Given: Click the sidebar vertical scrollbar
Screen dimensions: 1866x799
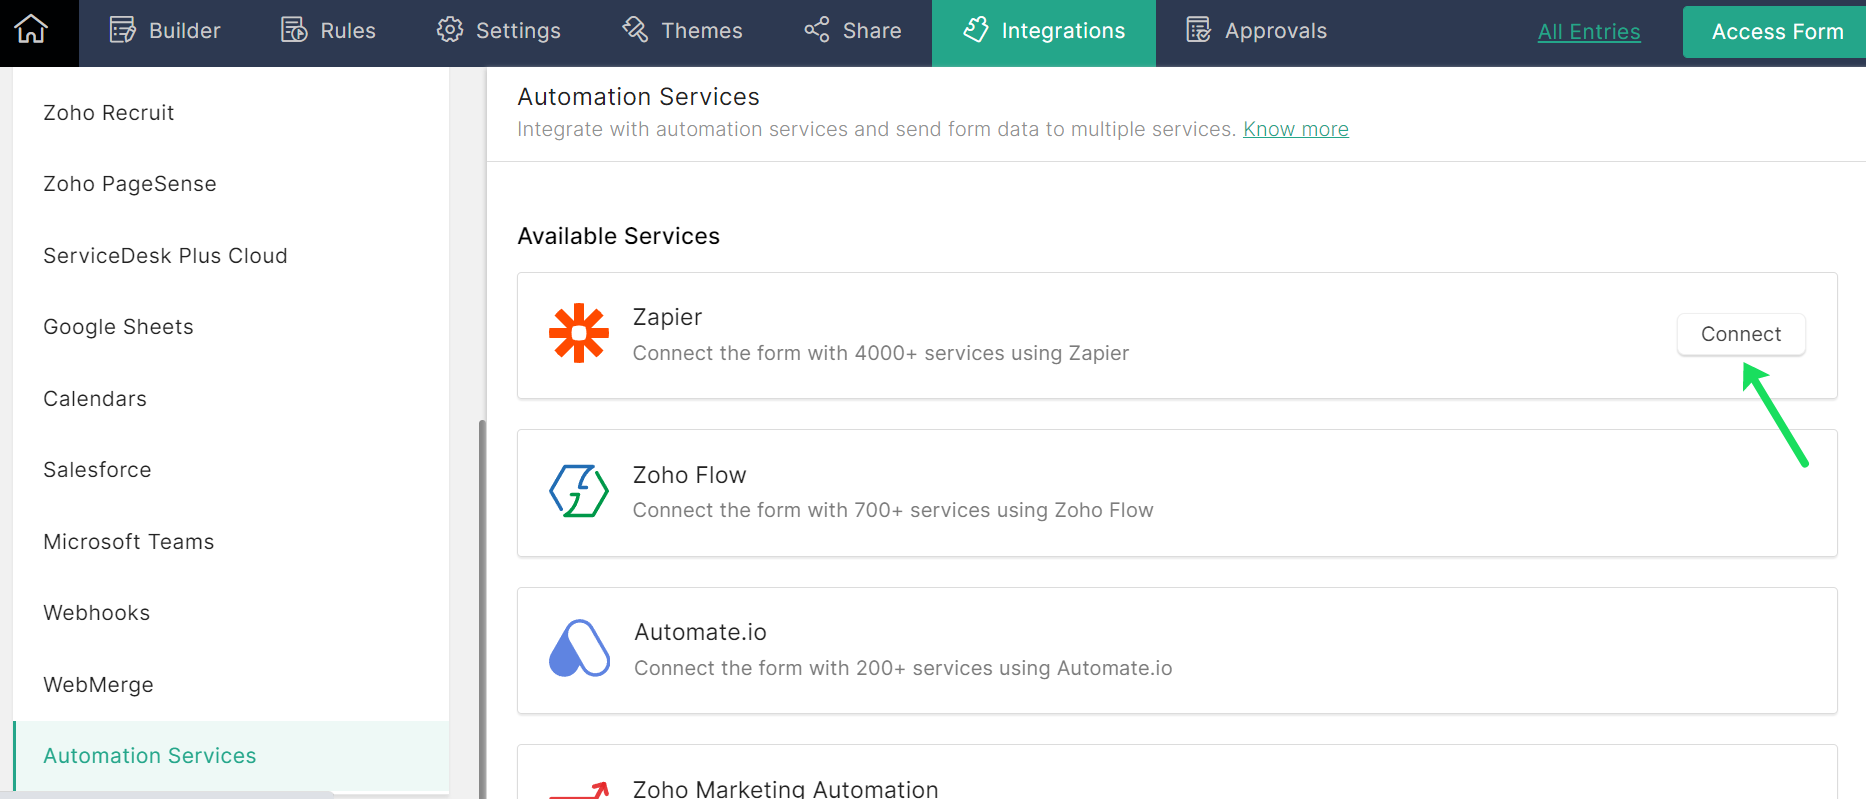Looking at the screenshot, I should pos(482,600).
